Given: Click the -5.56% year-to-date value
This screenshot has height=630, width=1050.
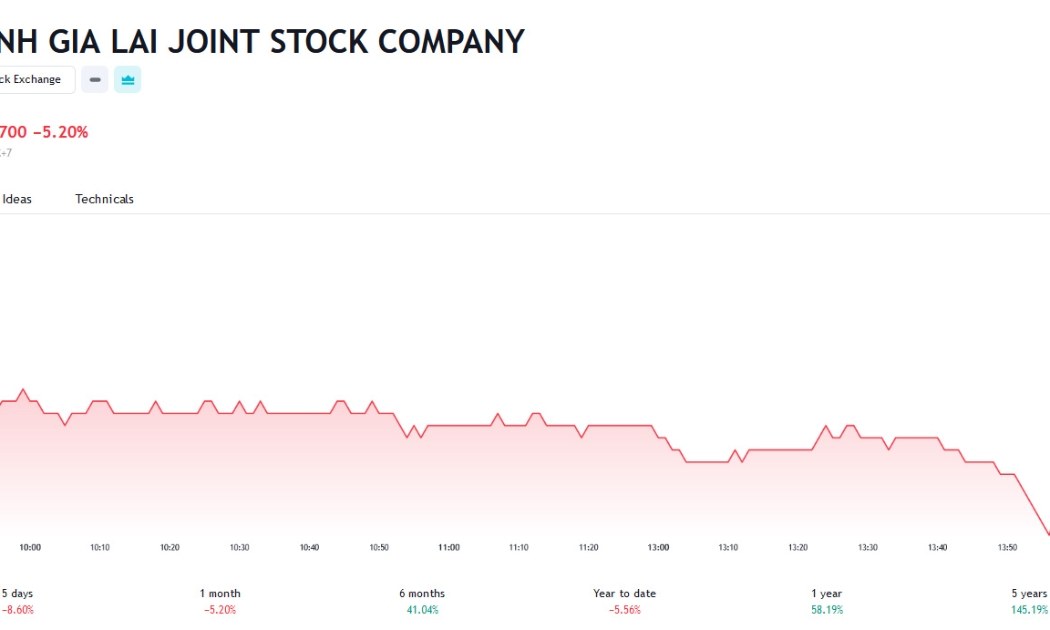Looking at the screenshot, I should pos(624,610).
